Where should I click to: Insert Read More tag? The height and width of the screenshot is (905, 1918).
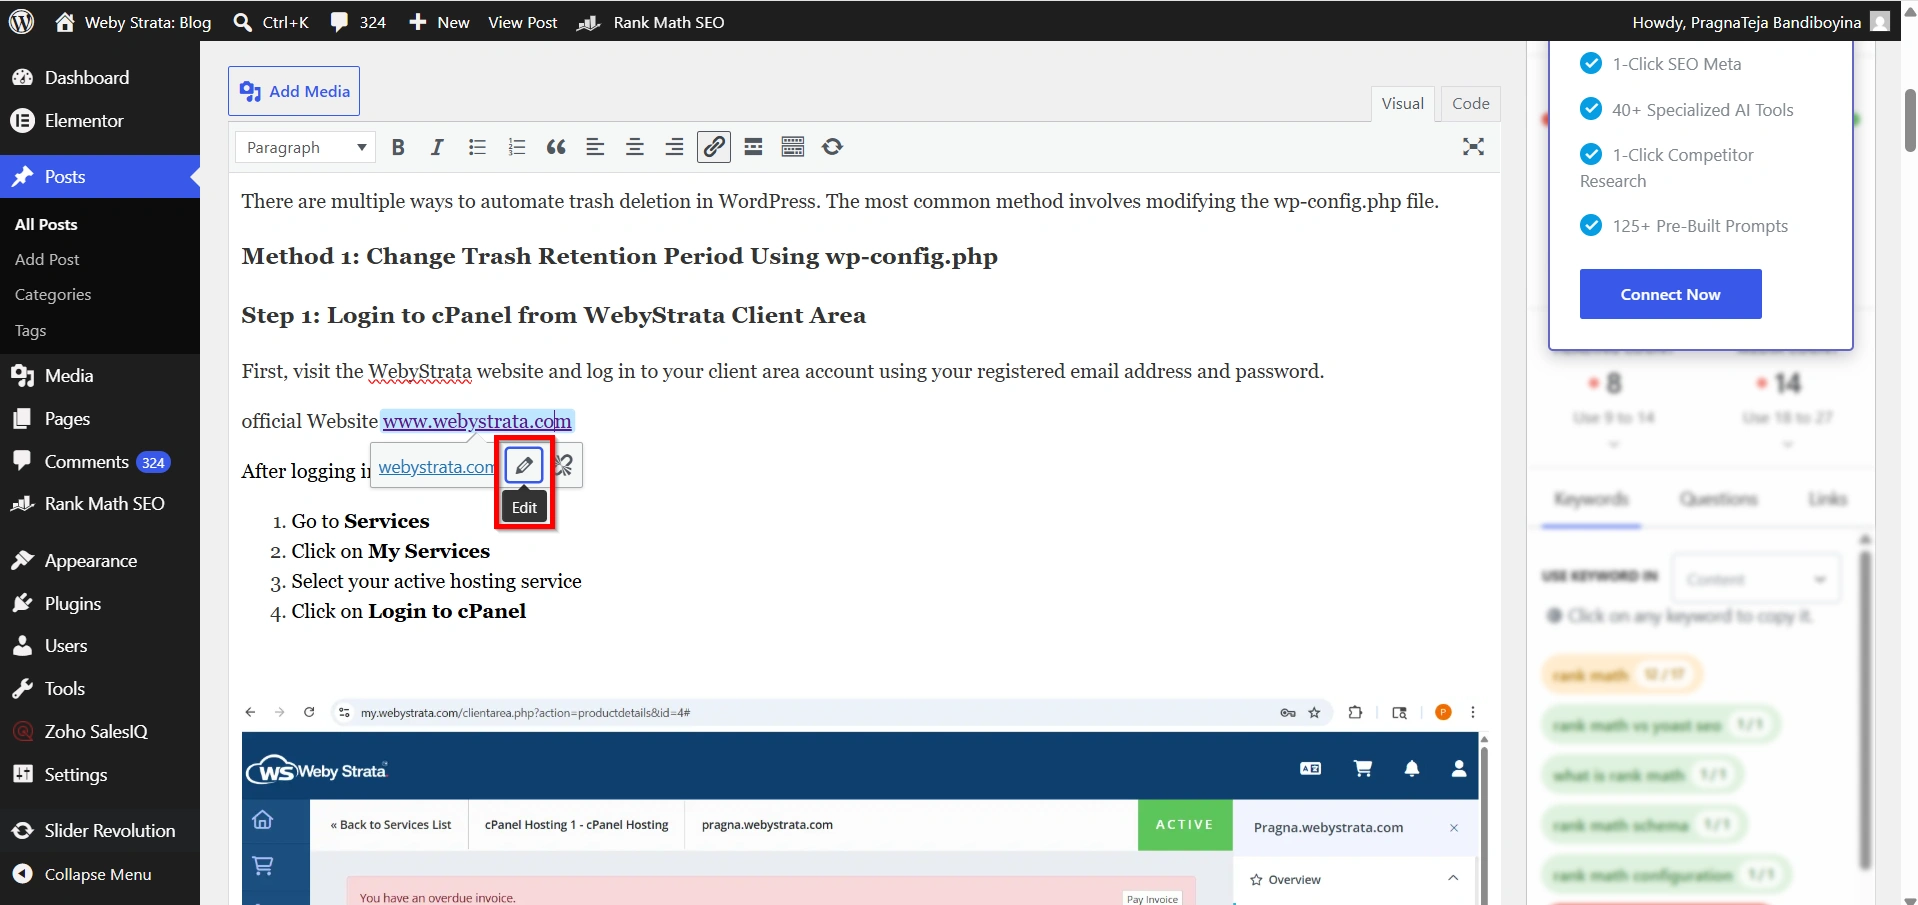pos(753,147)
